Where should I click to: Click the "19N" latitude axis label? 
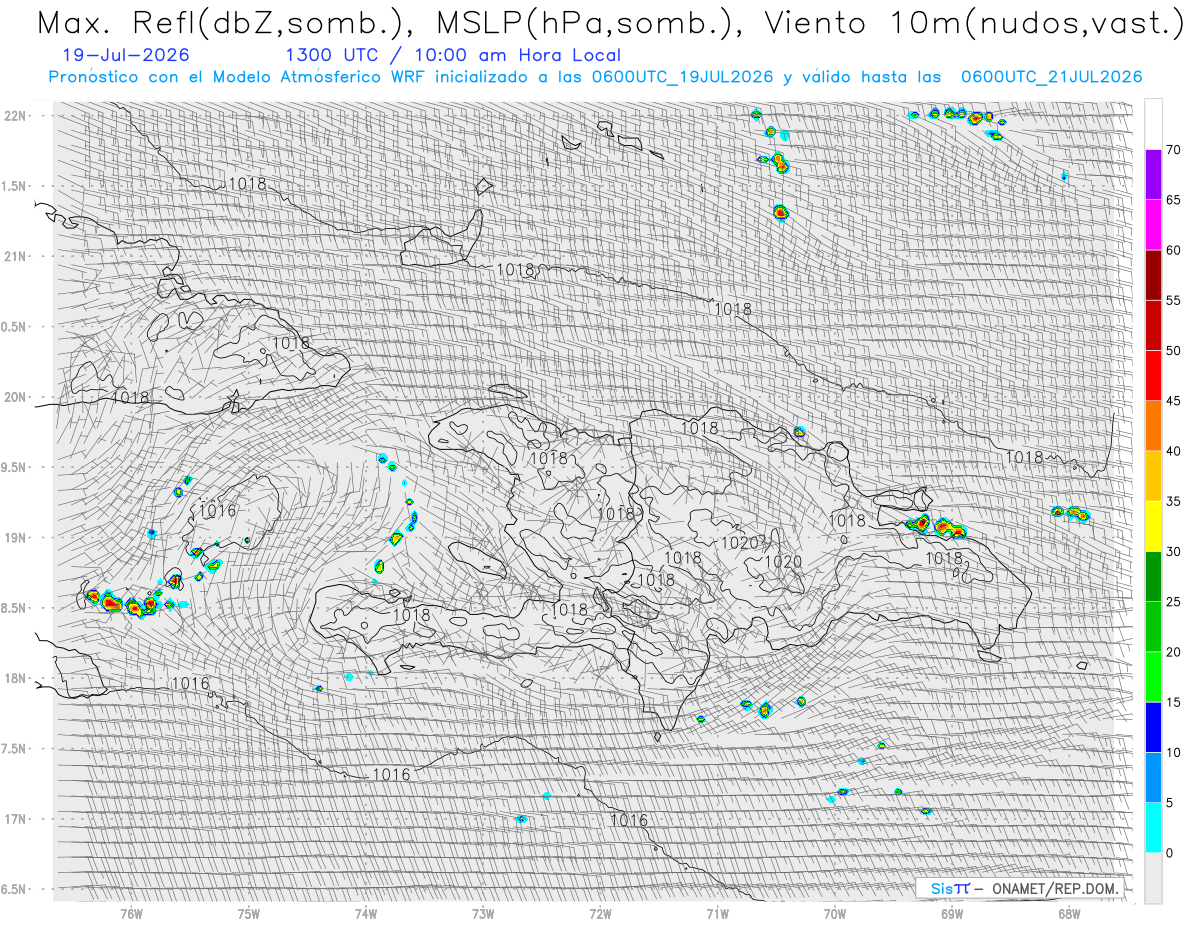point(15,538)
